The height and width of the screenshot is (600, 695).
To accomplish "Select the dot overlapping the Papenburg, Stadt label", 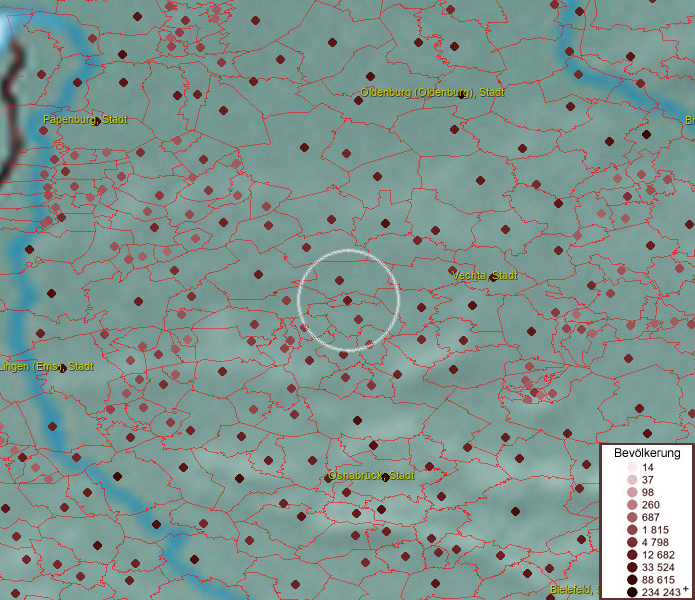I will click(x=97, y=121).
